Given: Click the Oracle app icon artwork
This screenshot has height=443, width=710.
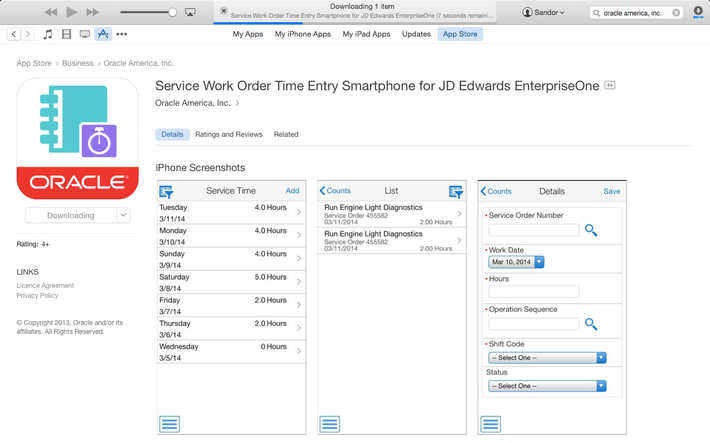Looking at the screenshot, I should point(78,138).
